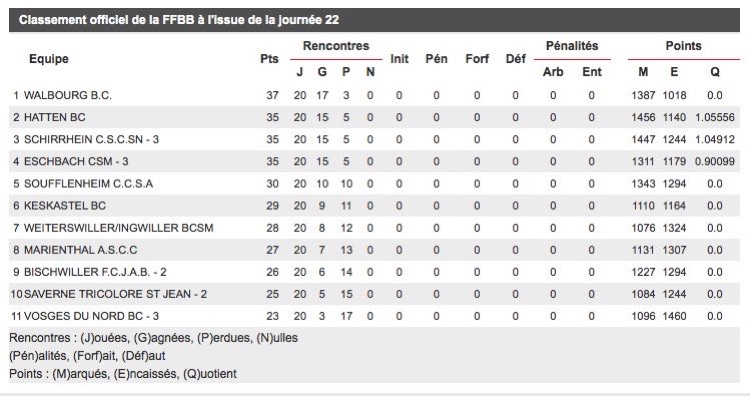Select the Q quotient column header

tap(715, 72)
